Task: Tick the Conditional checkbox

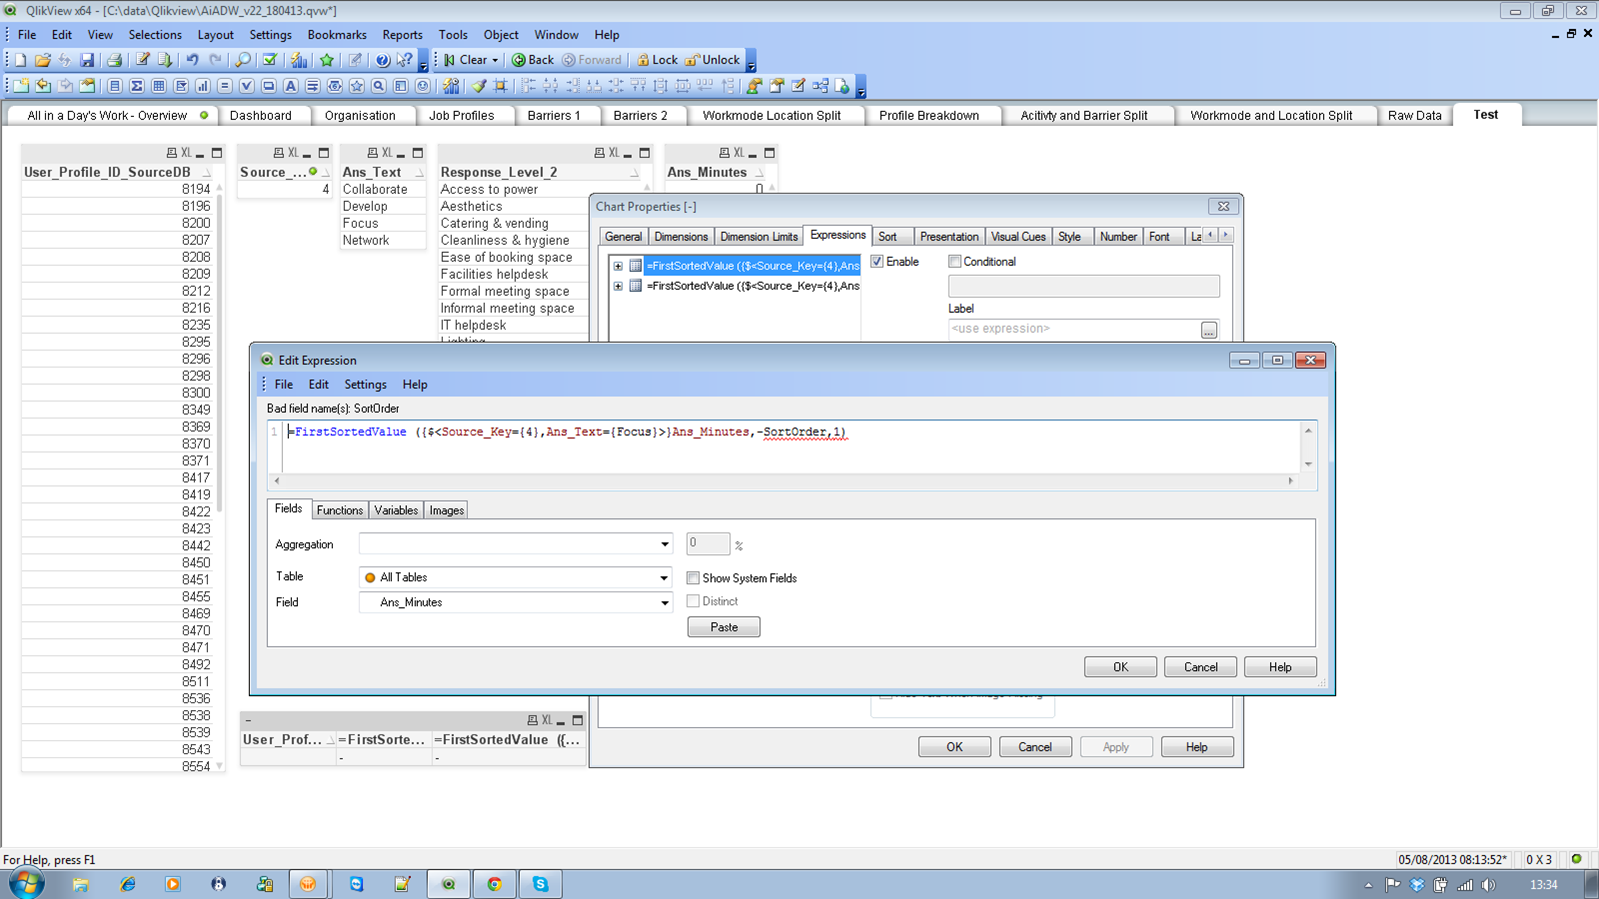Action: pyautogui.click(x=955, y=262)
